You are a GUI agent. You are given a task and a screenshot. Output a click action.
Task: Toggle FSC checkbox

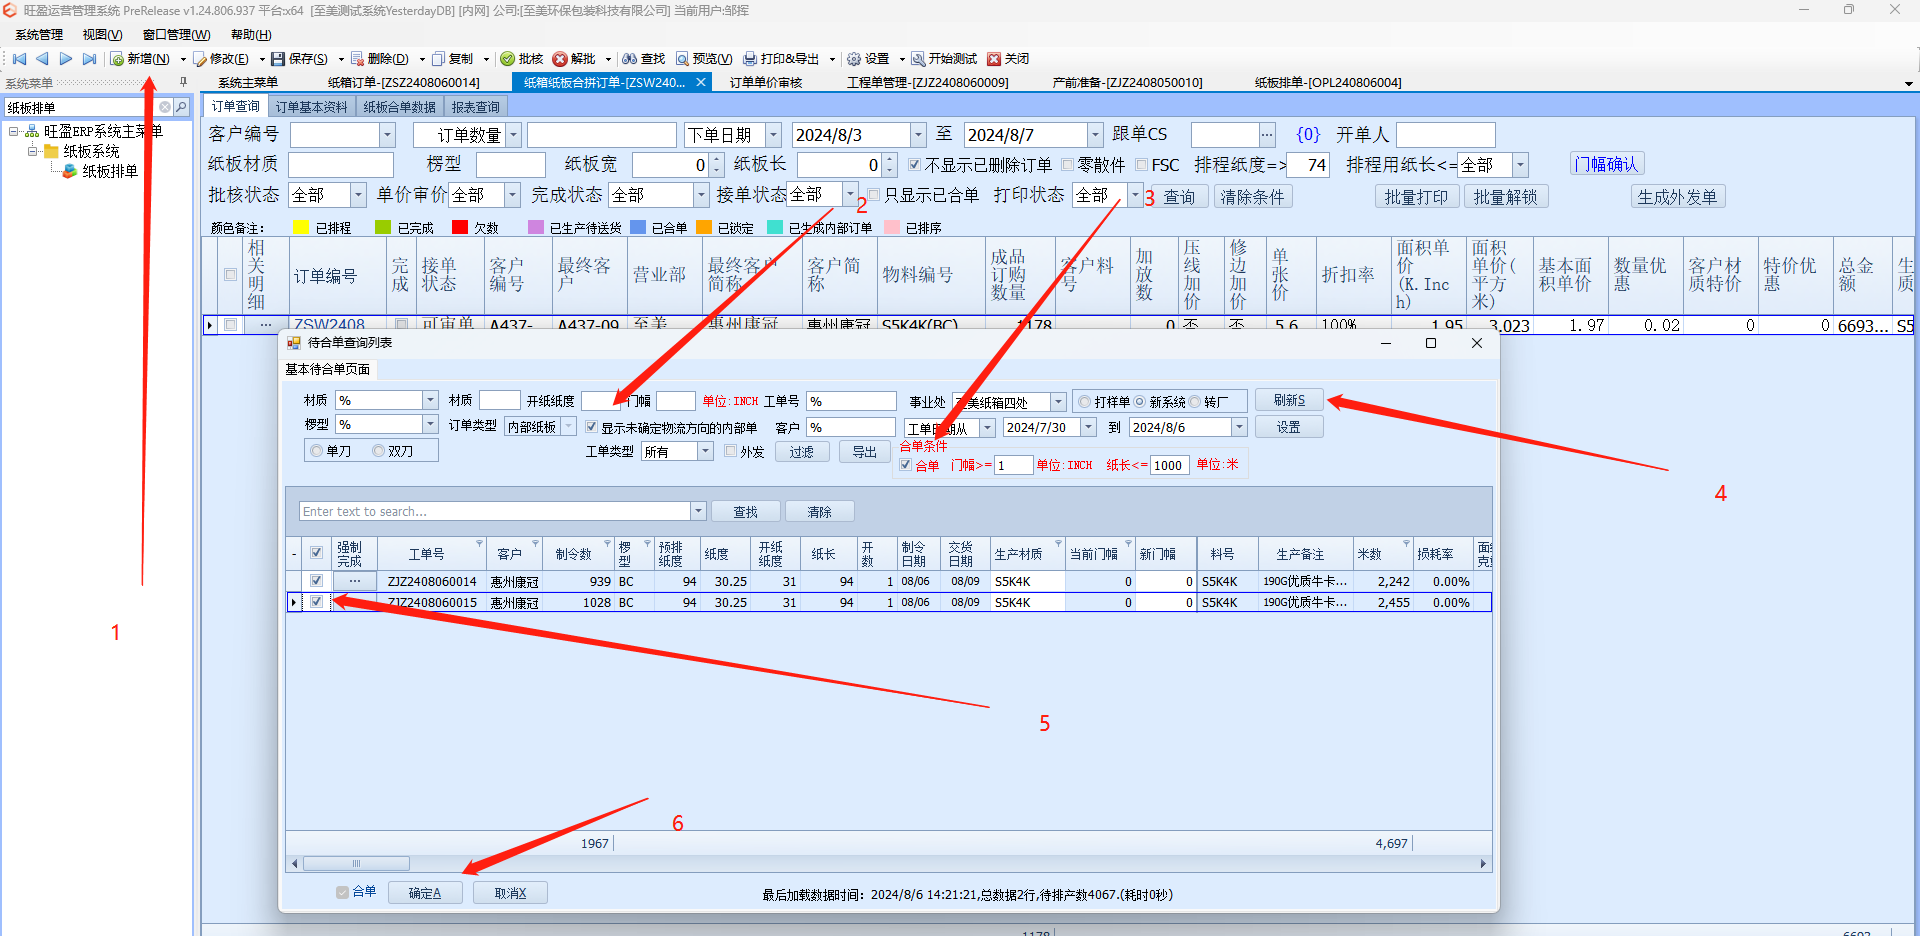[x=1142, y=165]
